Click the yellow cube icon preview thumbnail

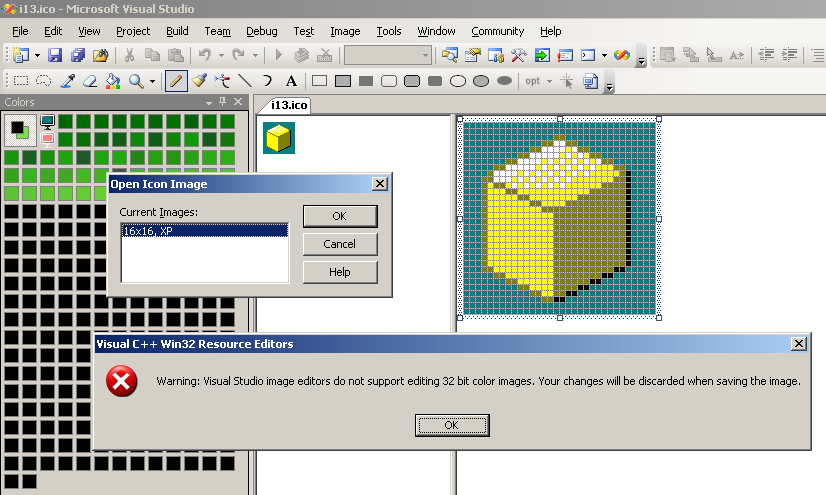(279, 138)
